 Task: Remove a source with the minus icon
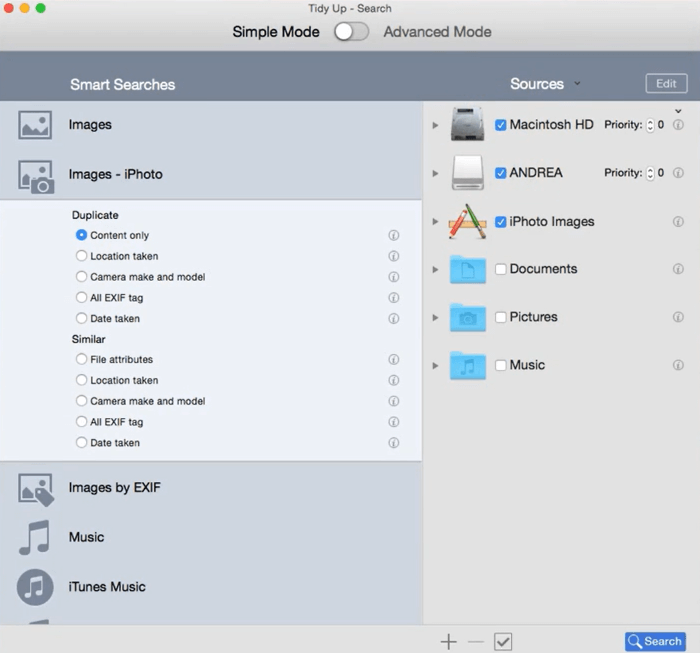click(476, 642)
